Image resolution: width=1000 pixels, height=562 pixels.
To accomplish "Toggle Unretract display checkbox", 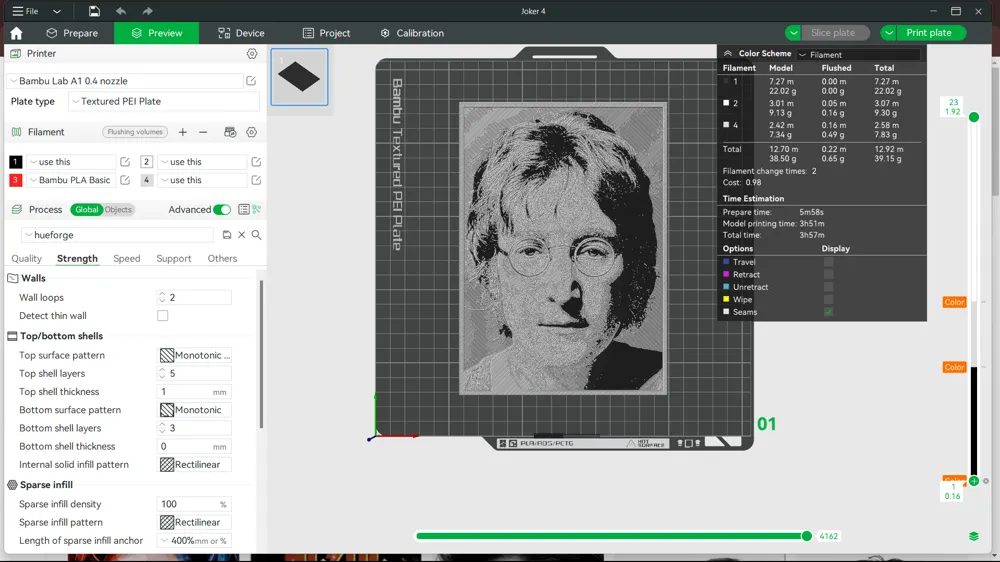I will (828, 287).
